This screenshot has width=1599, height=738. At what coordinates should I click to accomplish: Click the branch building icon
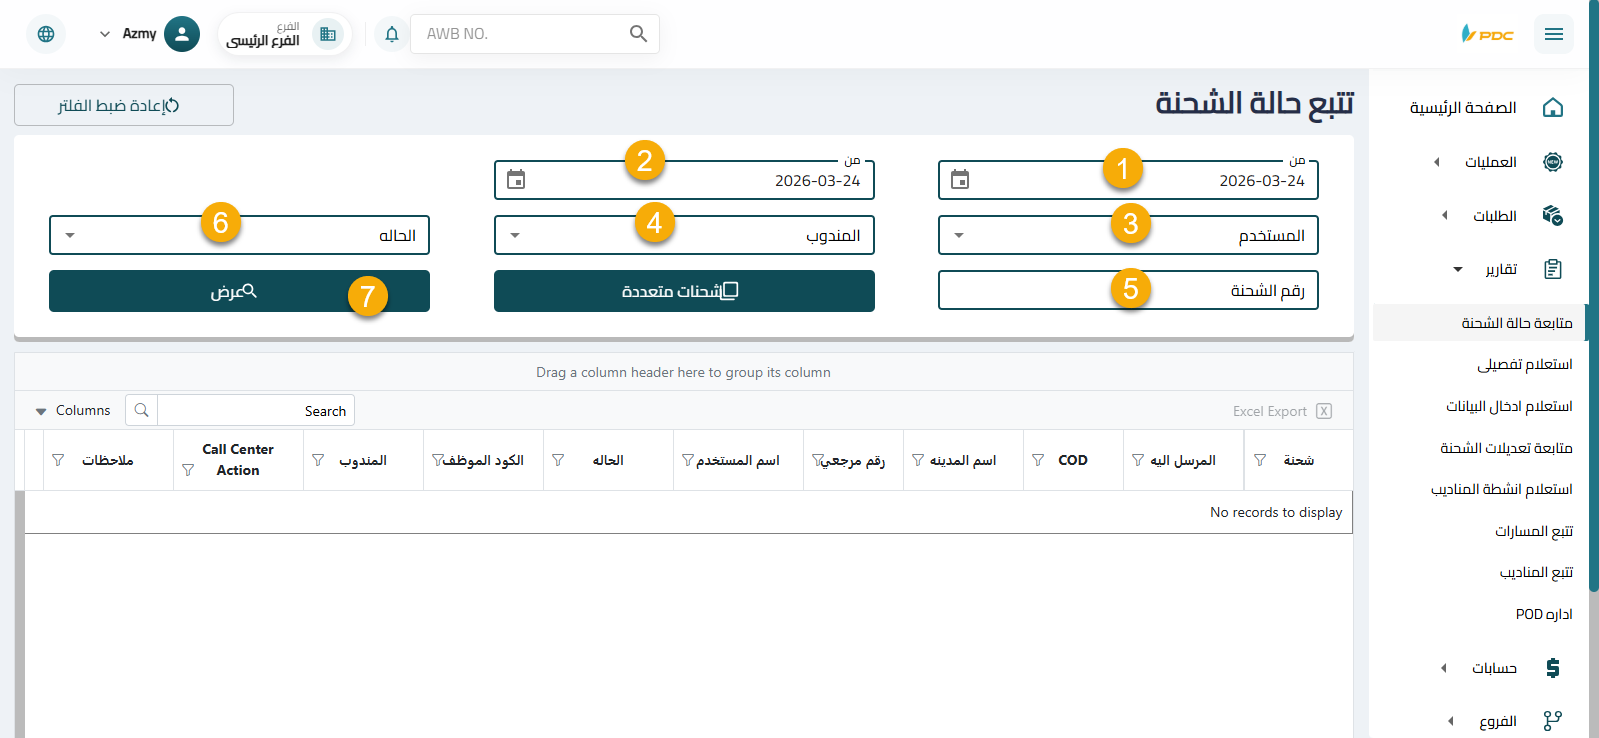coord(328,34)
